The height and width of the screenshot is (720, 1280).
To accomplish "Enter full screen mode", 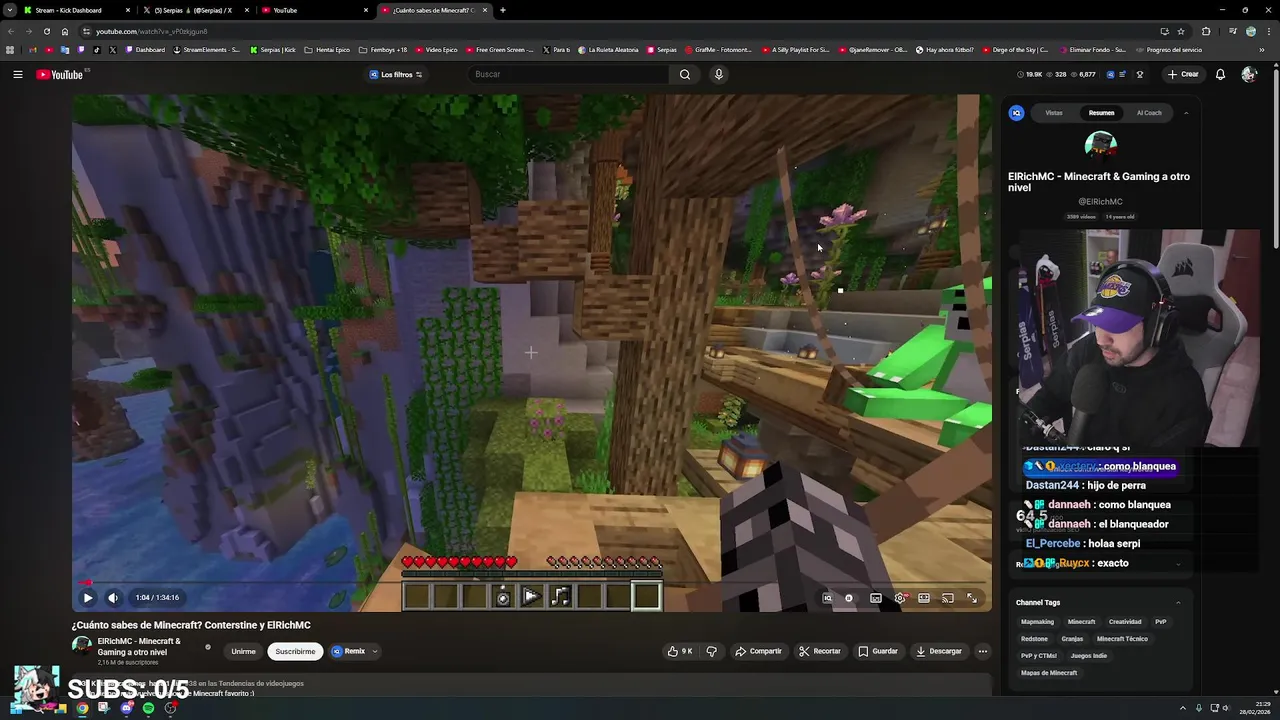I will [x=972, y=598].
